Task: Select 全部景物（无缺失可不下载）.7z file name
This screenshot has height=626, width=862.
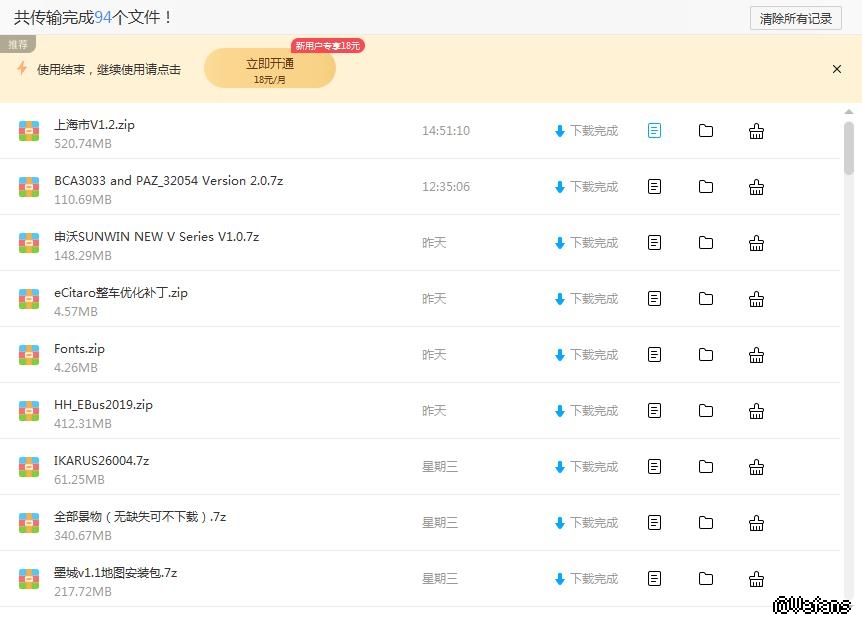Action: click(140, 517)
